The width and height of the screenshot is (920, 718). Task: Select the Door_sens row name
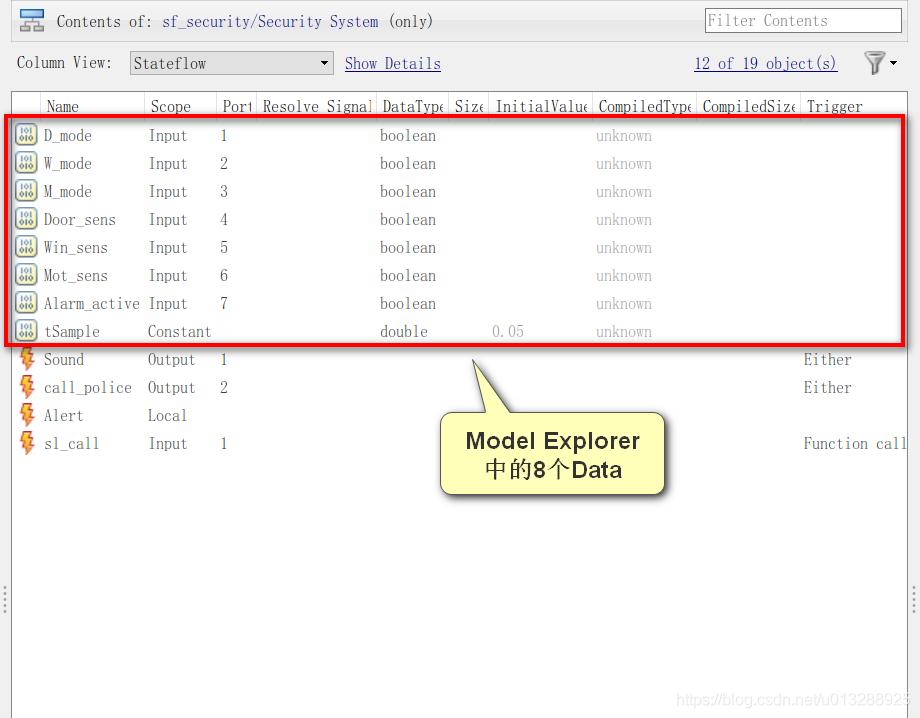[x=80, y=220]
